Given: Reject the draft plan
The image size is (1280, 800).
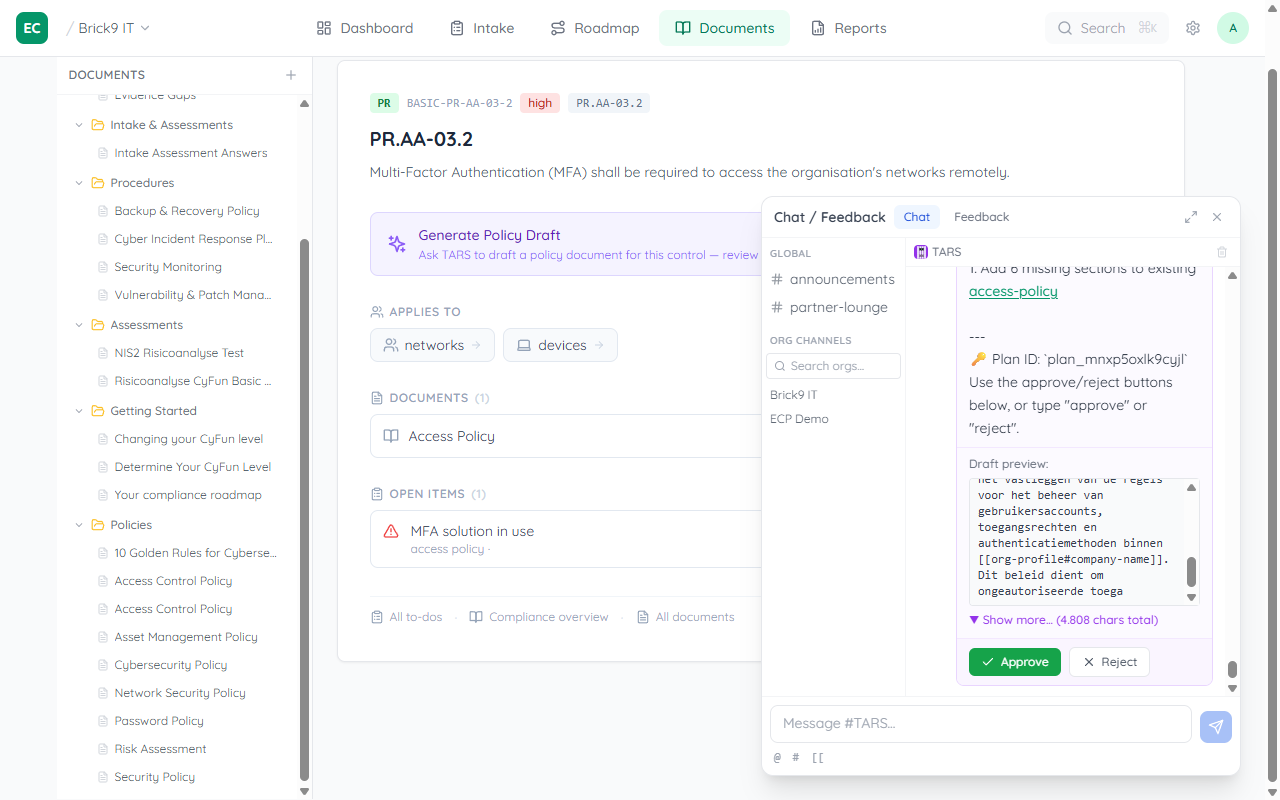Looking at the screenshot, I should point(1109,662).
